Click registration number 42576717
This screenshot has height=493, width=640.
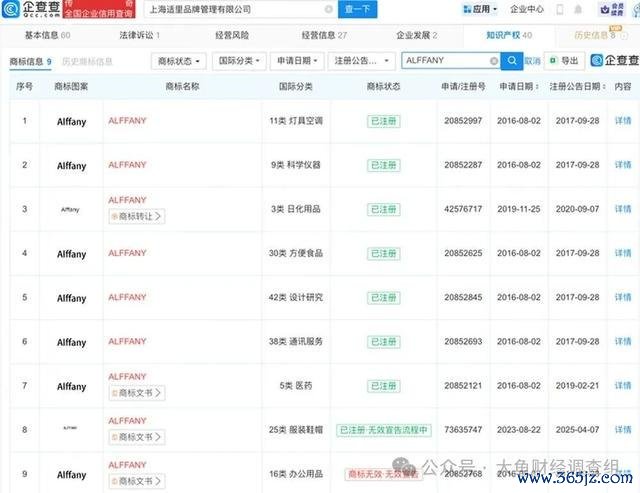coord(463,209)
